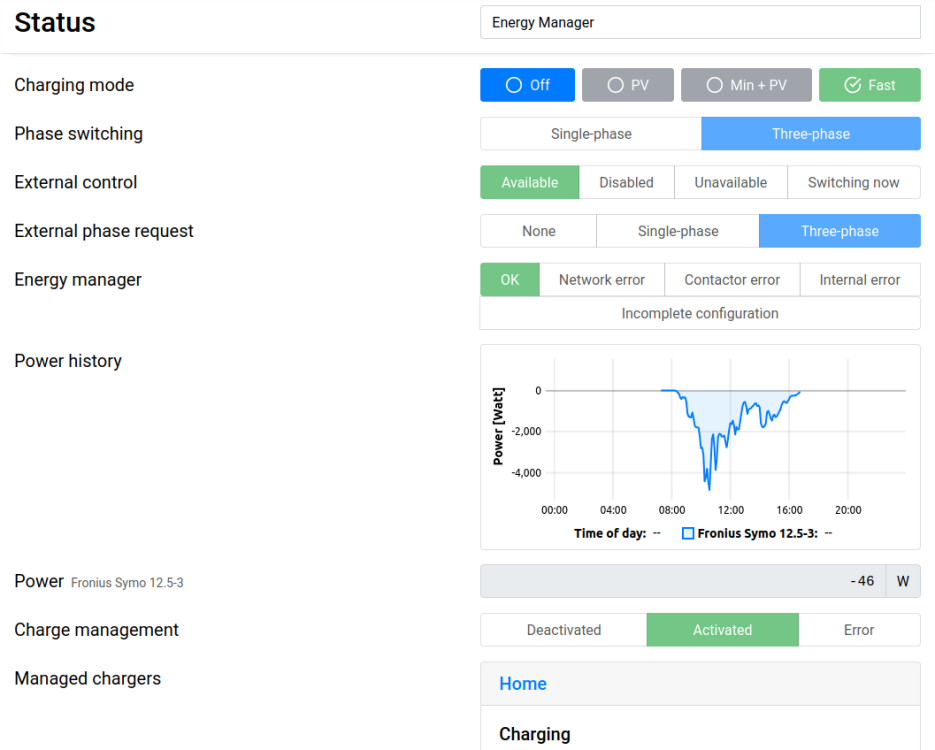The width and height of the screenshot is (935, 750).
Task: Select the Off charging mode
Action: pyautogui.click(x=527, y=85)
